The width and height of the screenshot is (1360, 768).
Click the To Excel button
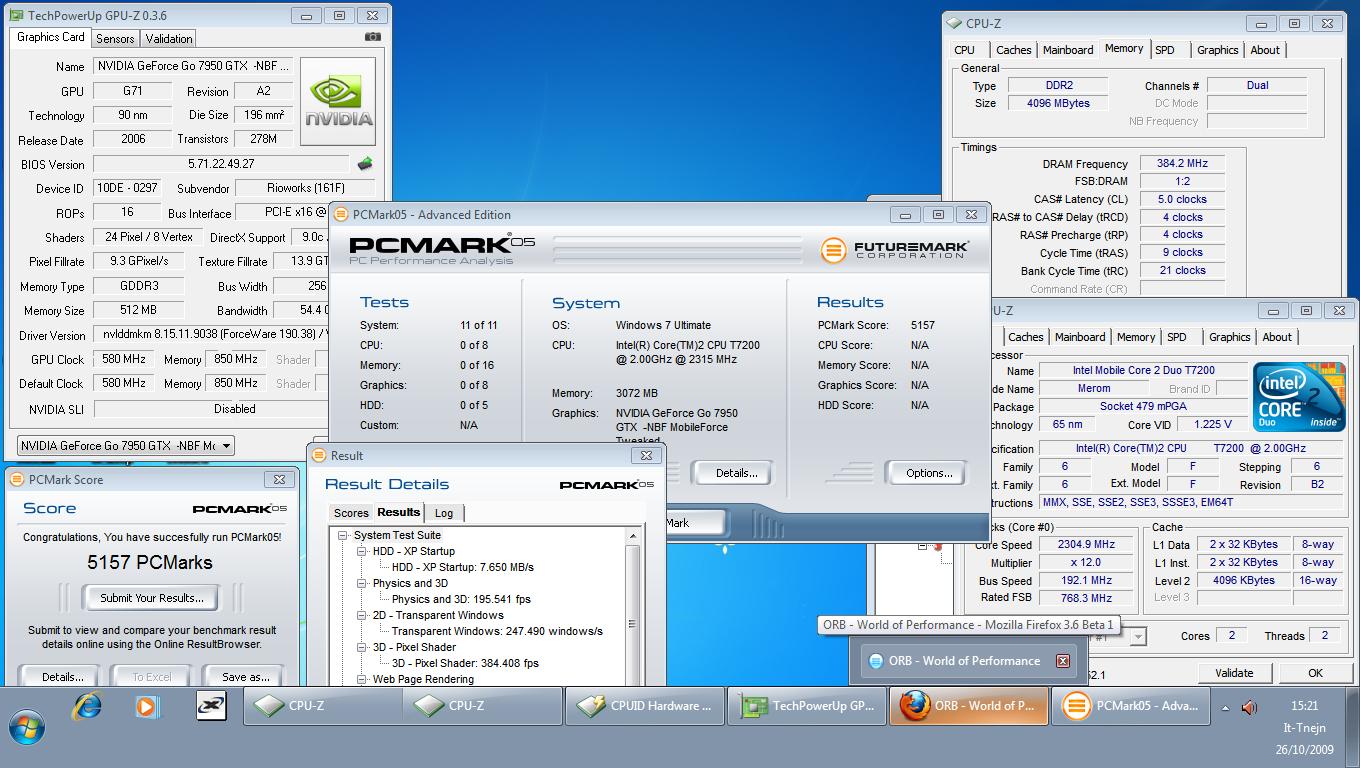point(152,676)
